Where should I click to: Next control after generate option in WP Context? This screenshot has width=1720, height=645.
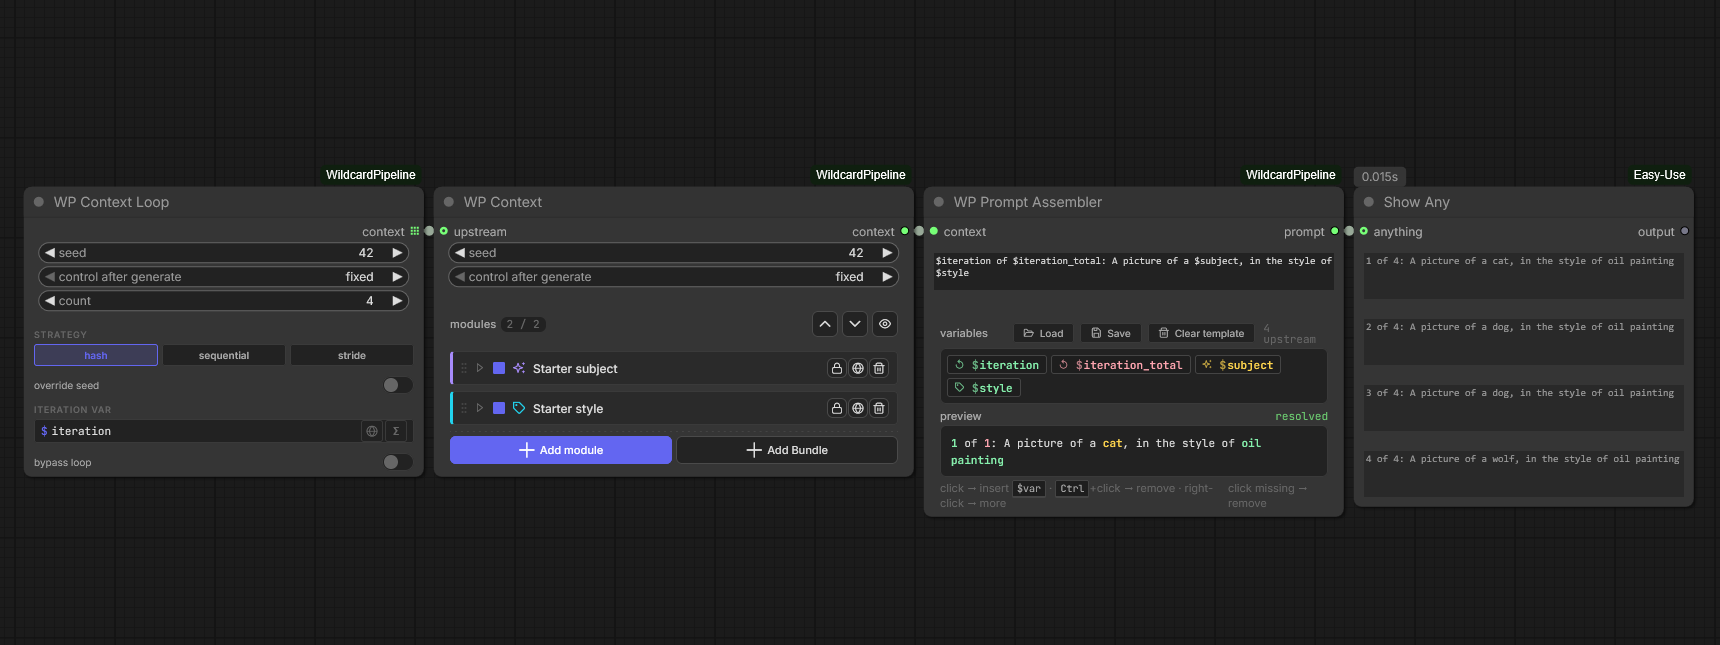point(887,277)
